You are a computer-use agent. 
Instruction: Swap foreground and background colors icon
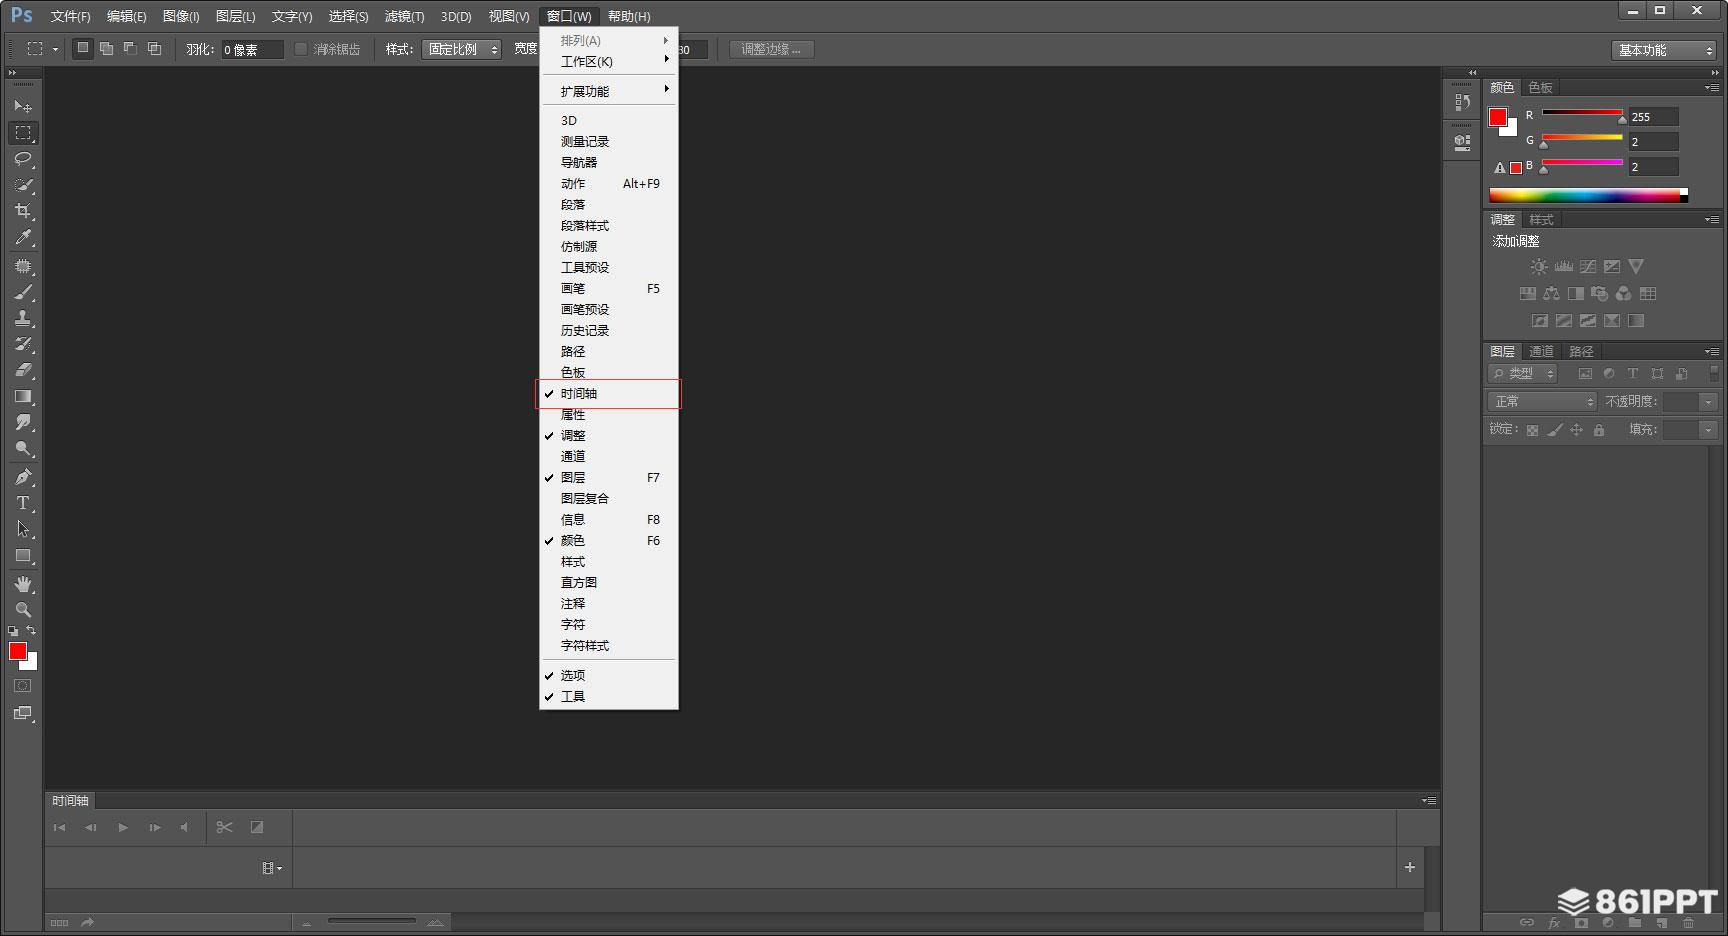[32, 630]
